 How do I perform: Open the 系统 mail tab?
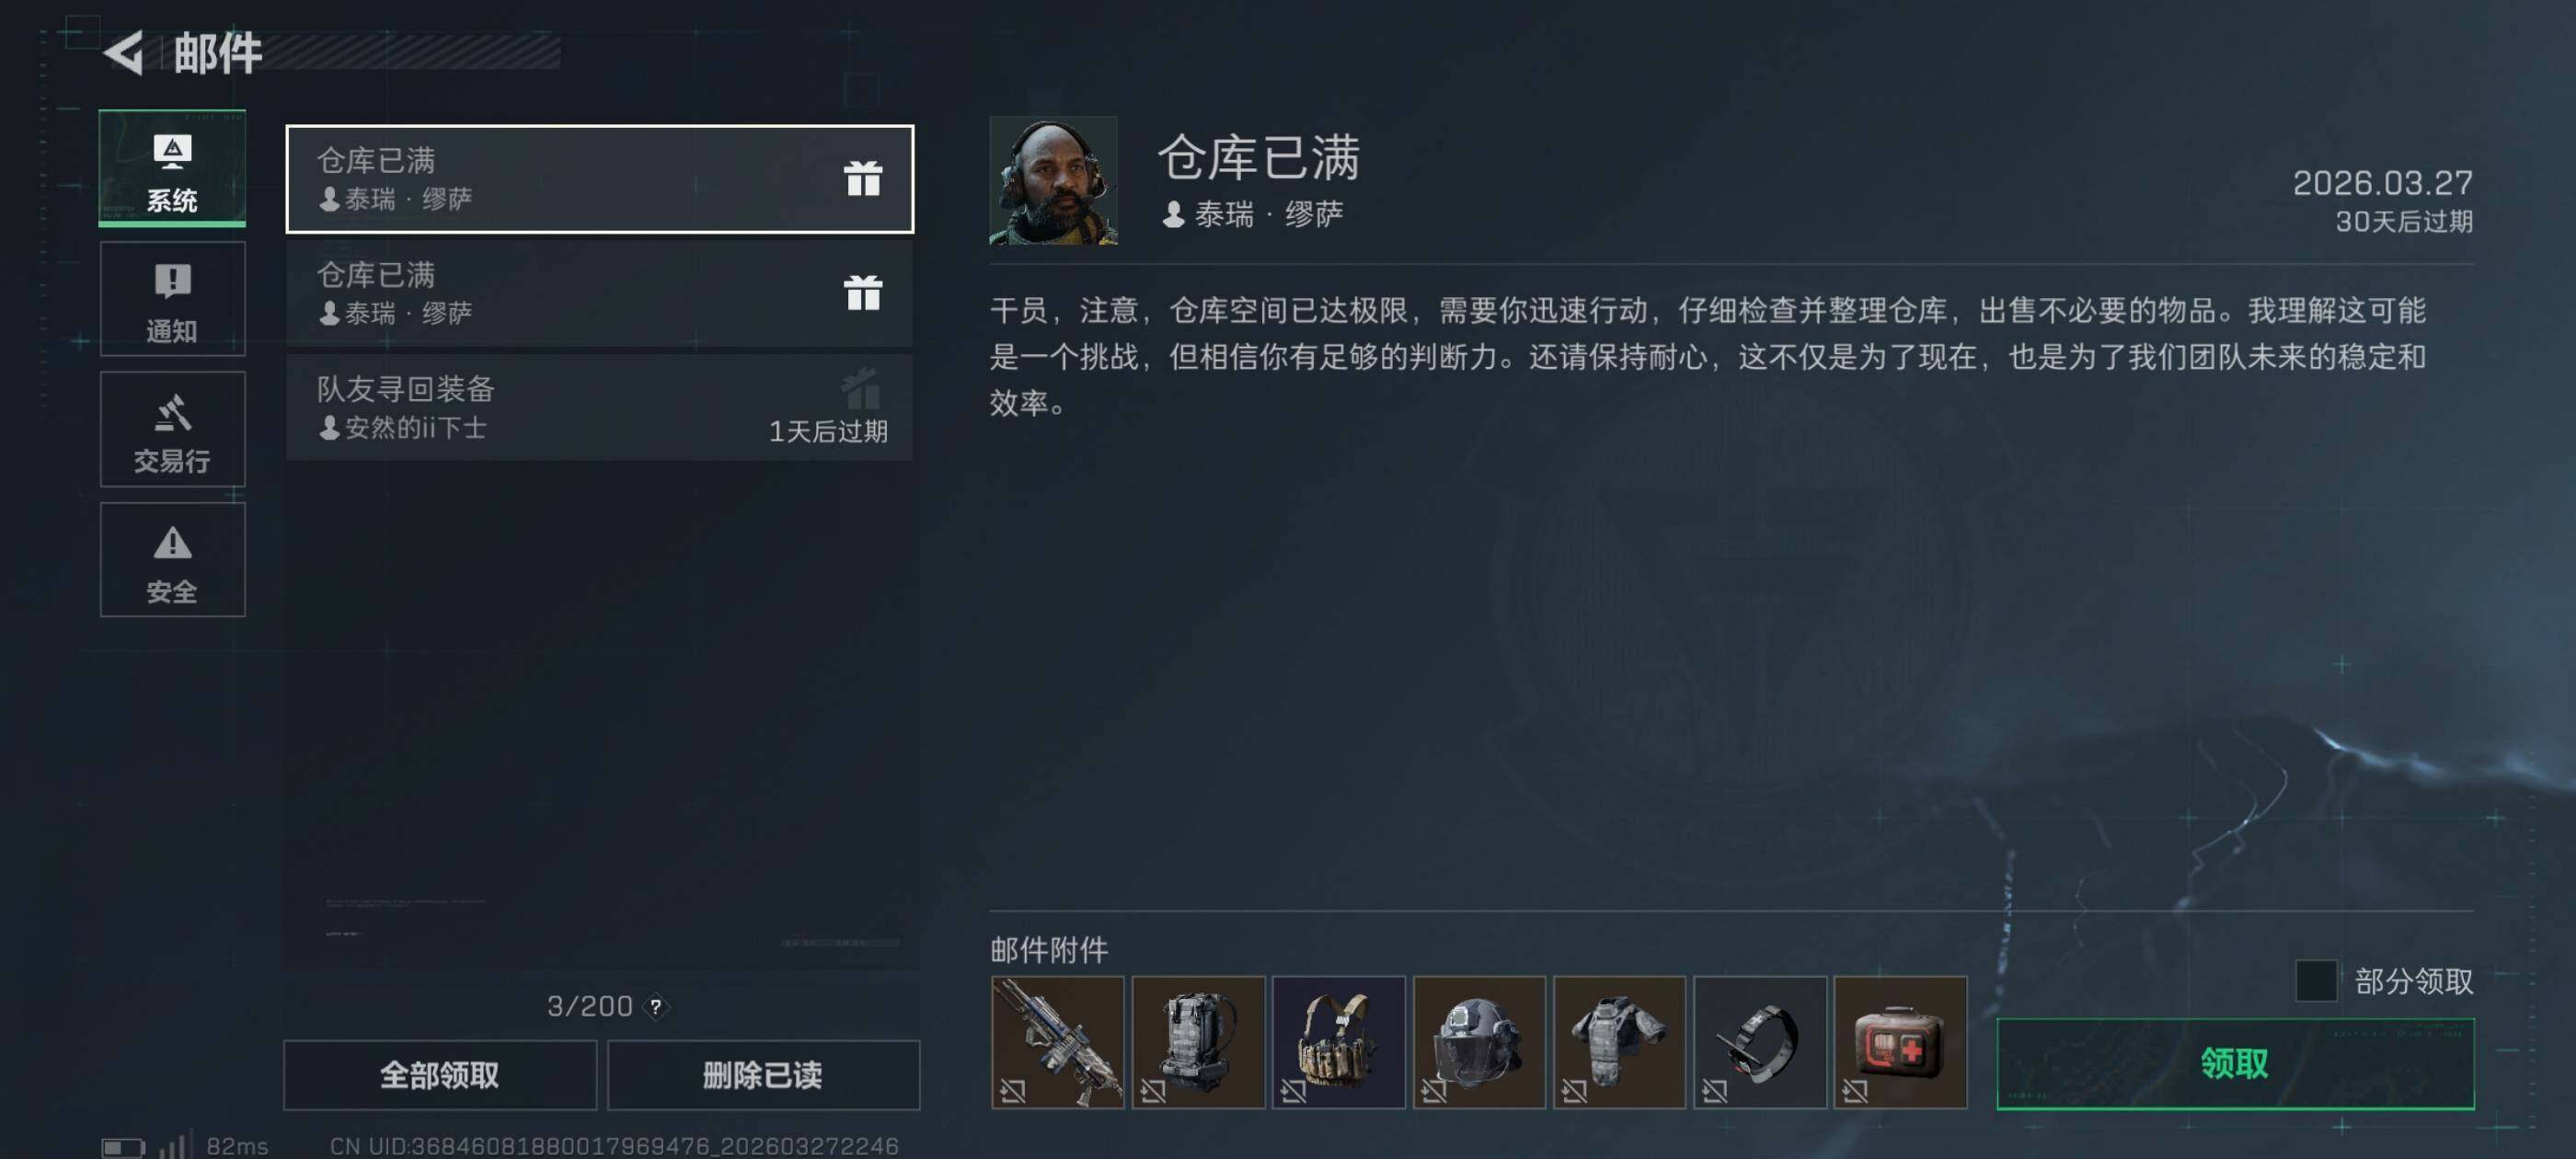click(172, 168)
